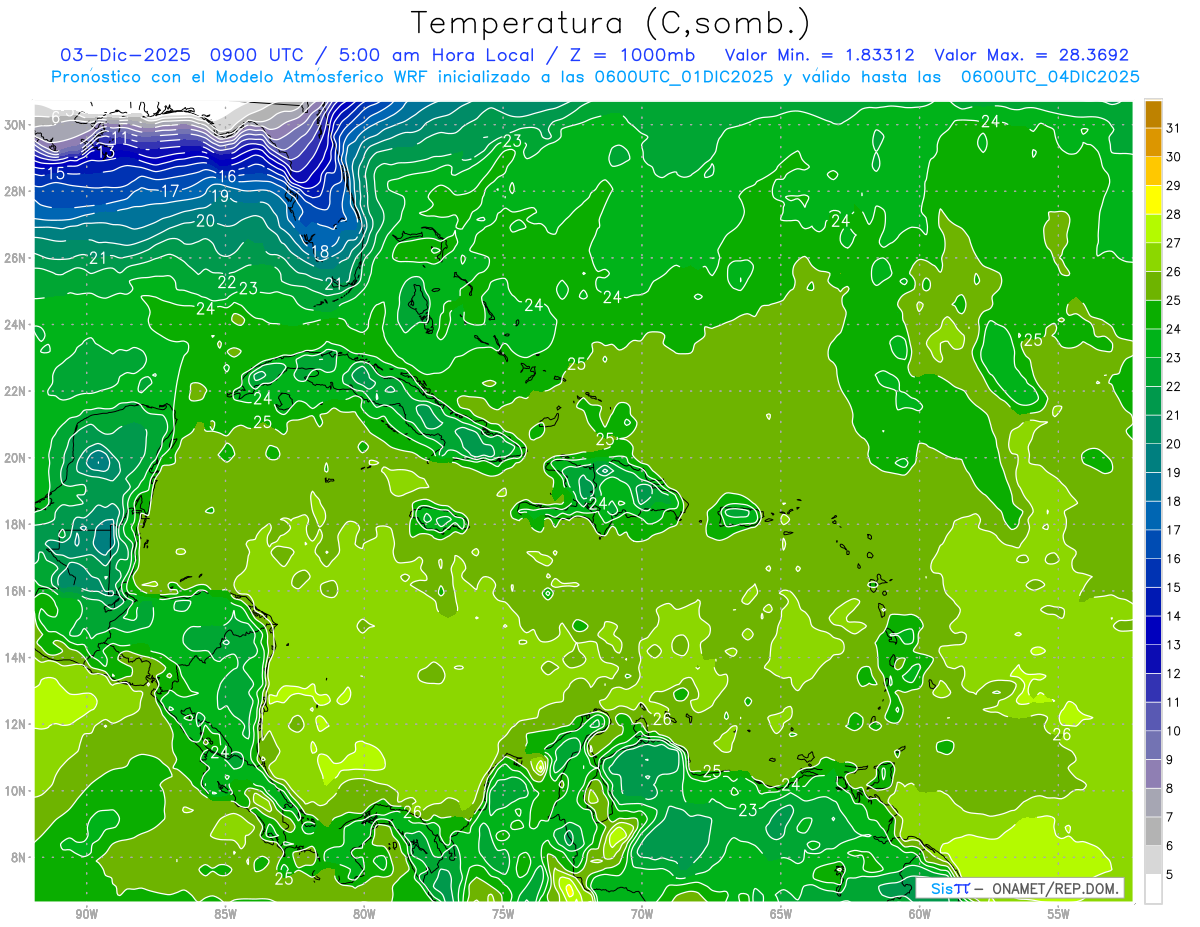
Task: Click the 'Temperatura (C,somb.)' map title
Action: (611, 23)
